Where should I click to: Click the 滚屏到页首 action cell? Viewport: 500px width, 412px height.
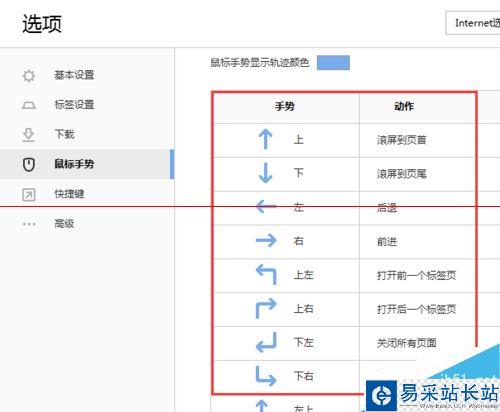pos(418,140)
